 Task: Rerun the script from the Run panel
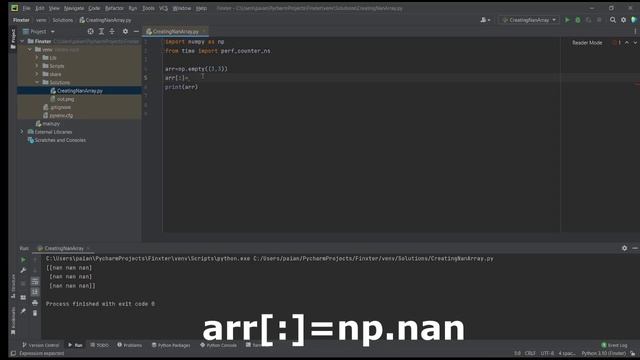[23, 260]
